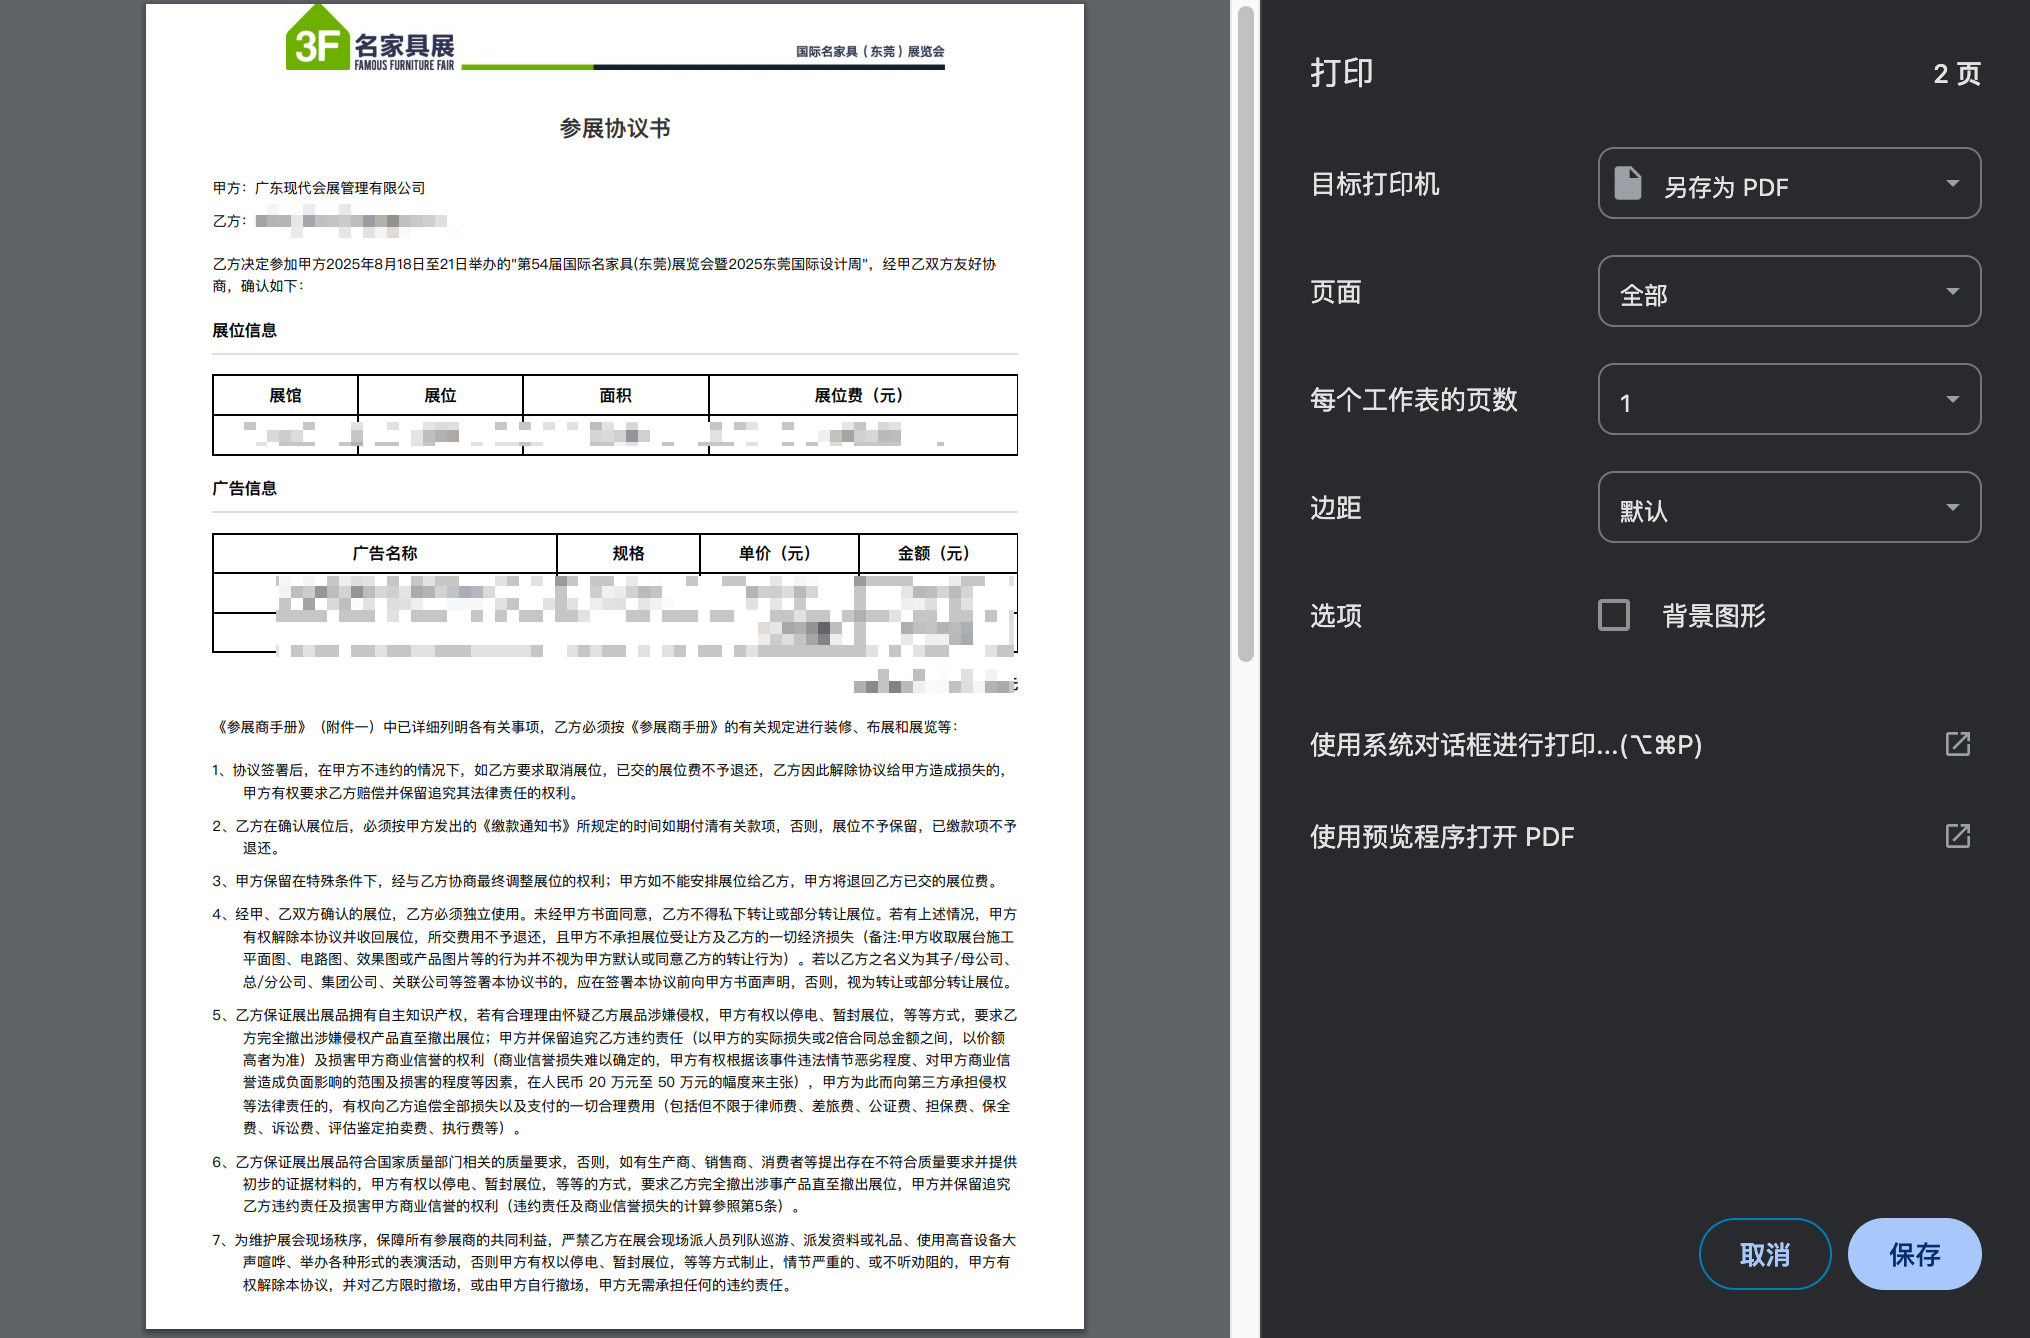Click the 保存 button
Viewport: 2030px width, 1338px height.
click(x=1913, y=1254)
